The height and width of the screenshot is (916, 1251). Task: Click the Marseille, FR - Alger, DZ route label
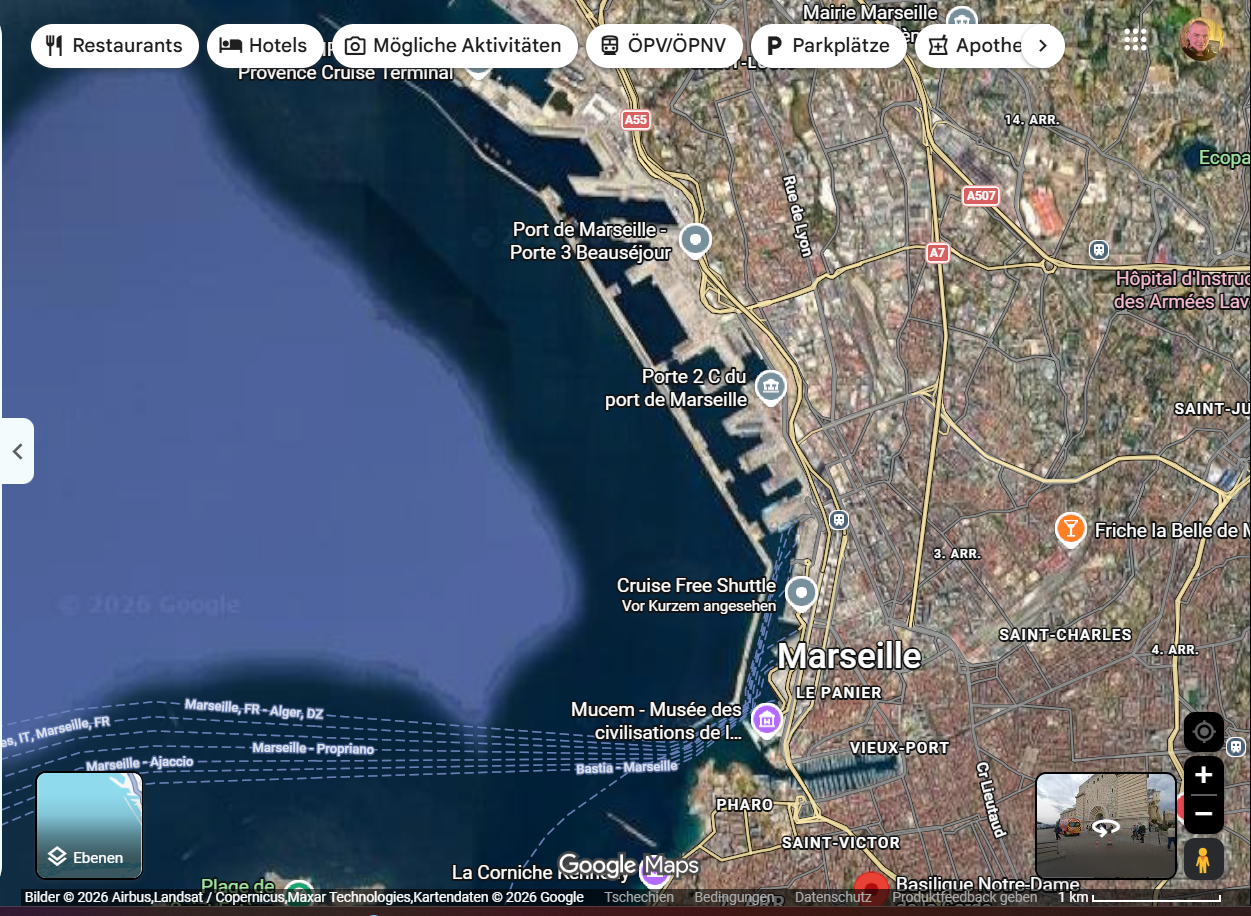254,710
